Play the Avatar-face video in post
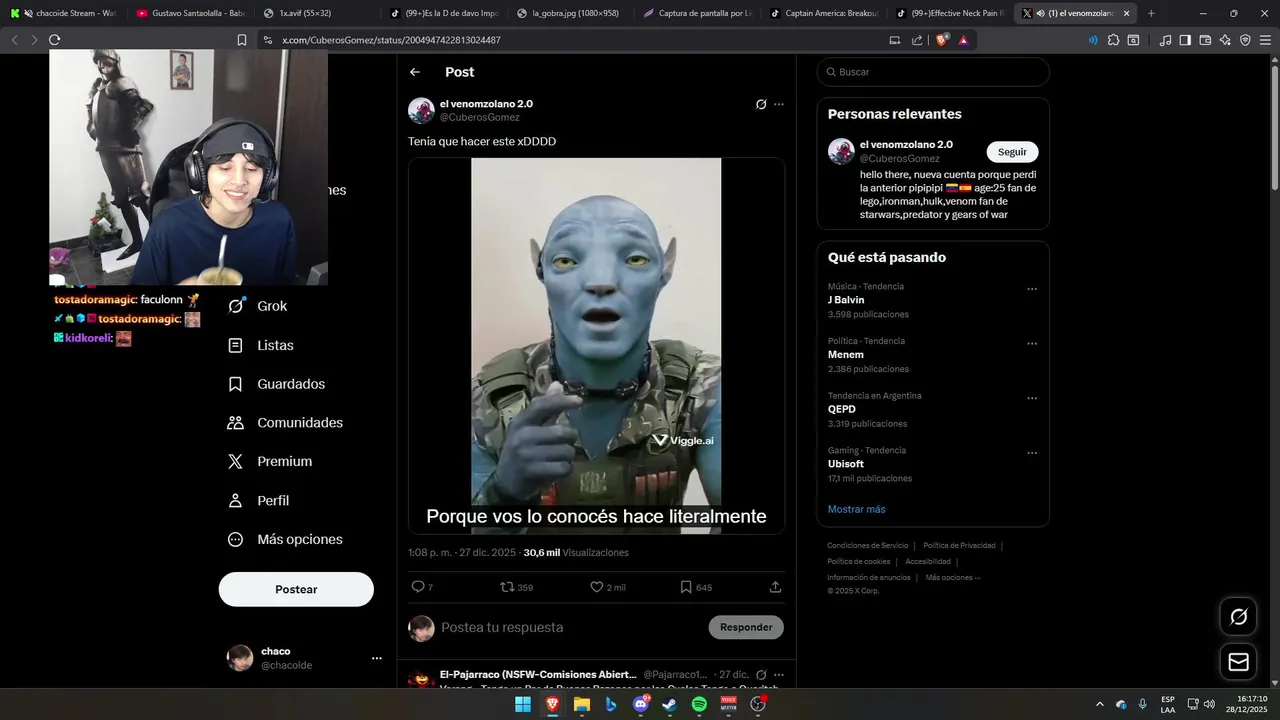 coord(596,345)
